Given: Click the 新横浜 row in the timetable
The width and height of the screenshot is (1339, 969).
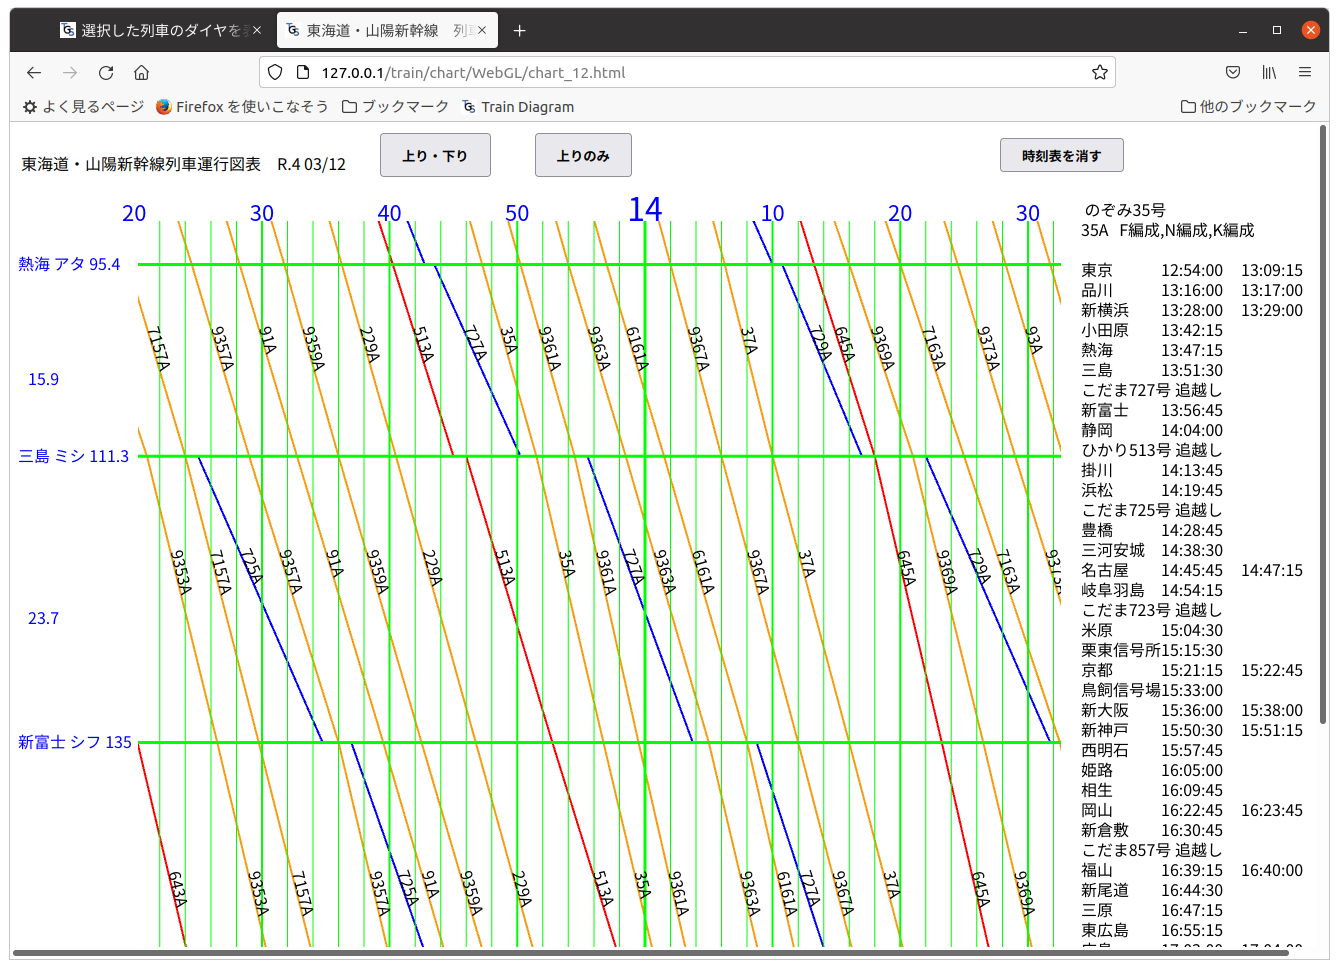Looking at the screenshot, I should (x=1192, y=310).
